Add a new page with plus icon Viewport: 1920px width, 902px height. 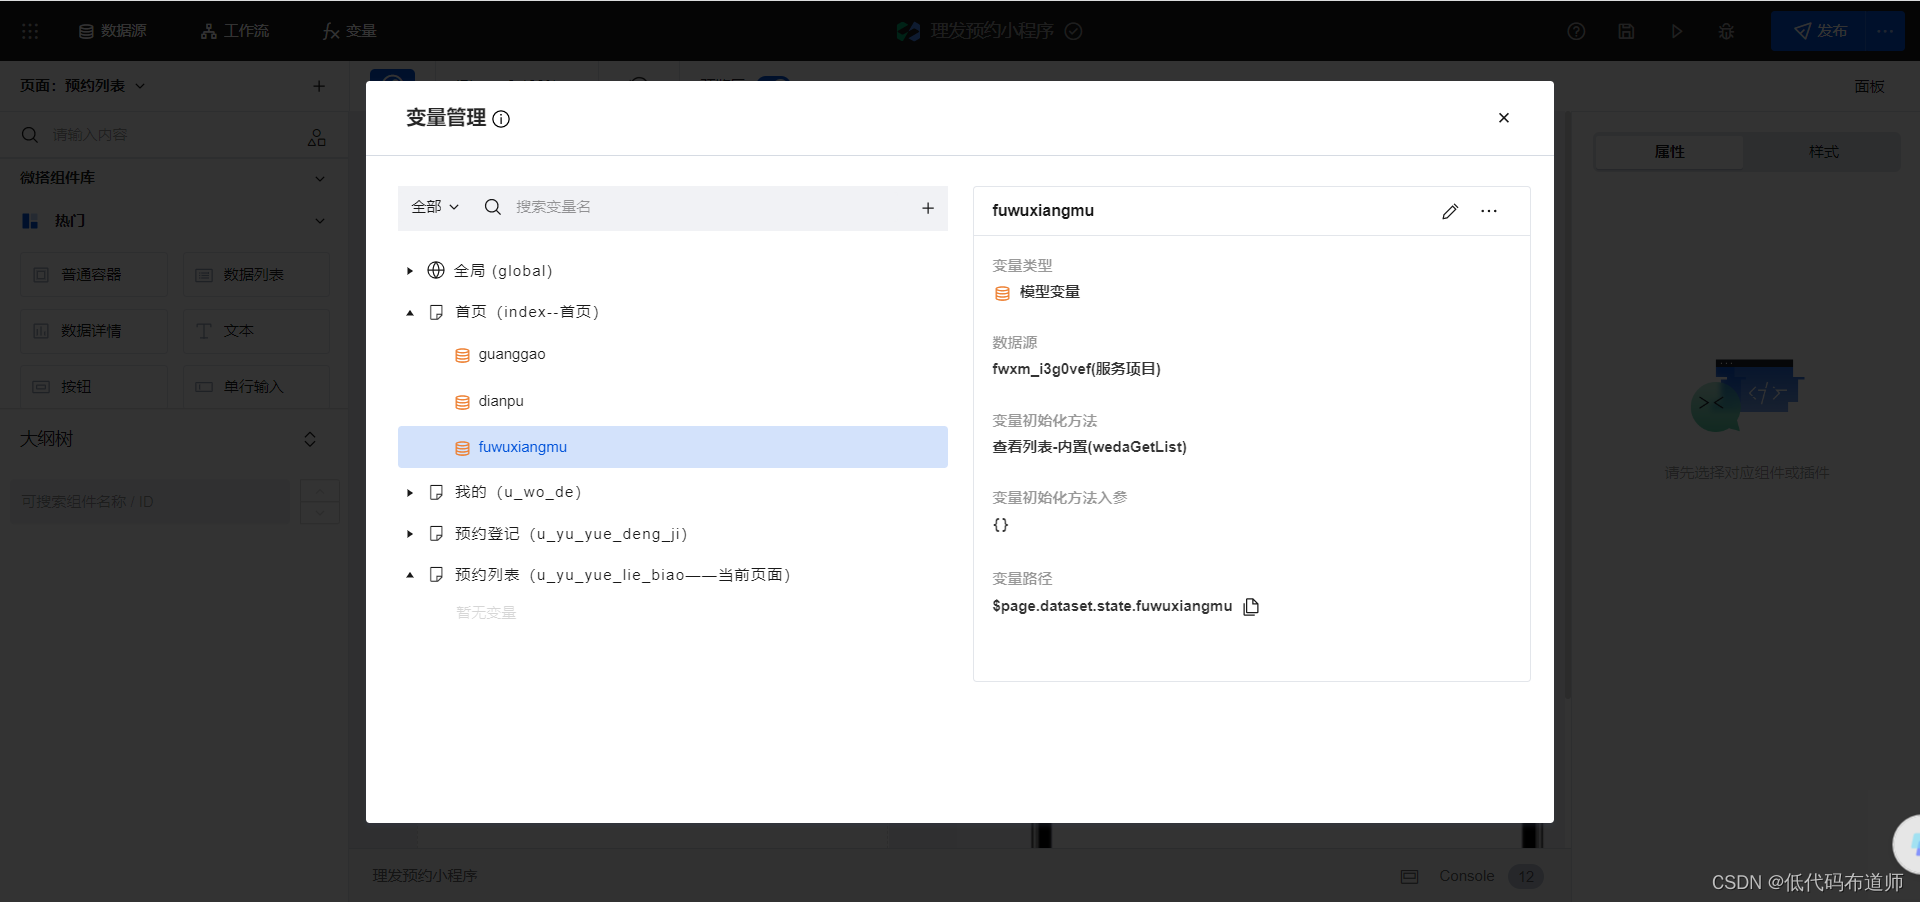(x=319, y=86)
